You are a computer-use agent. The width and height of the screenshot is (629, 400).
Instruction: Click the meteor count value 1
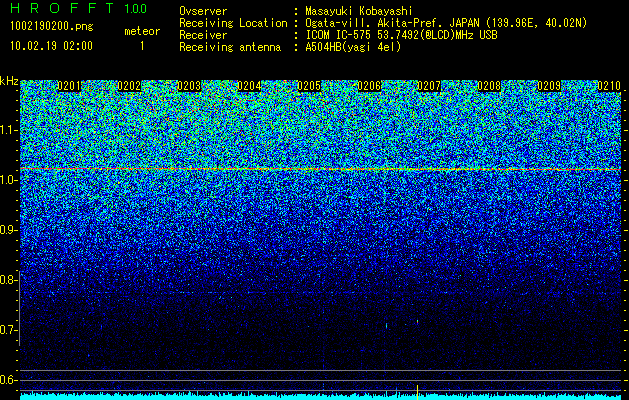point(142,46)
